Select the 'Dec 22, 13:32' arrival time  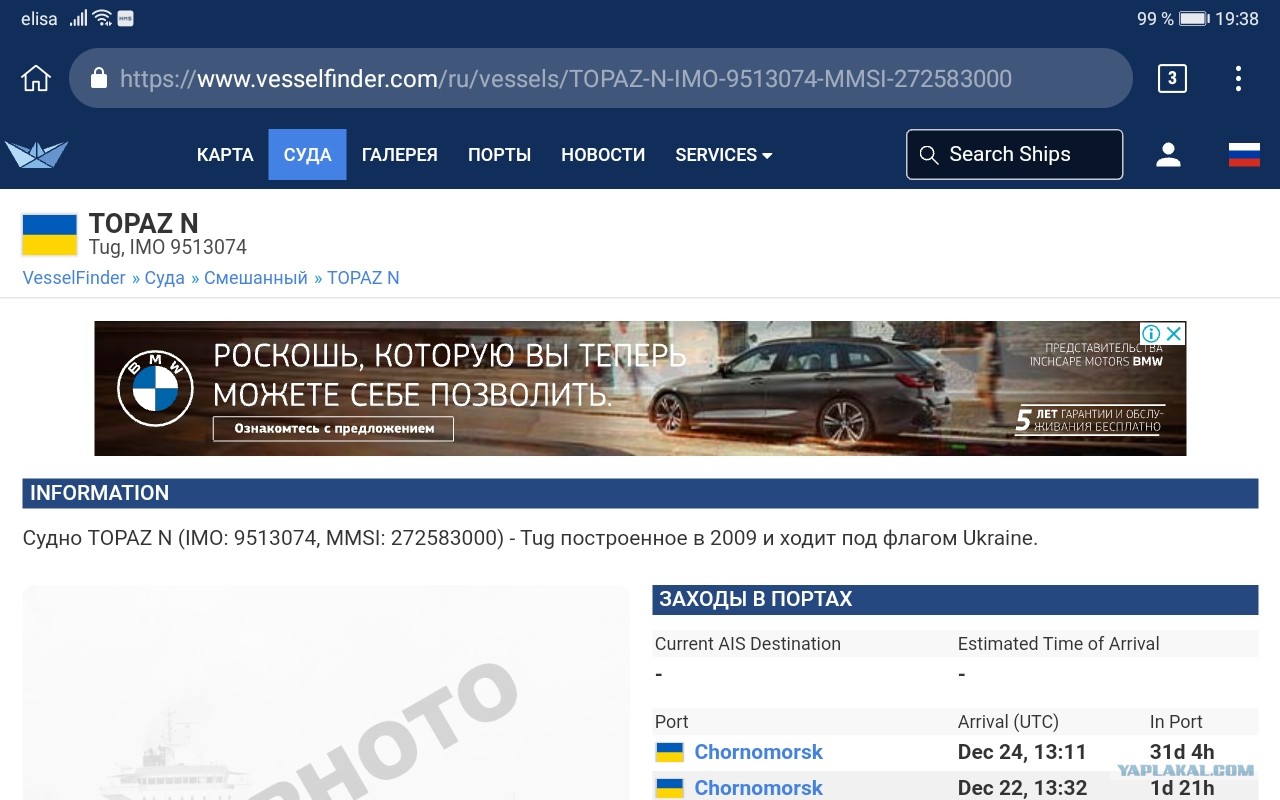(x=1022, y=788)
